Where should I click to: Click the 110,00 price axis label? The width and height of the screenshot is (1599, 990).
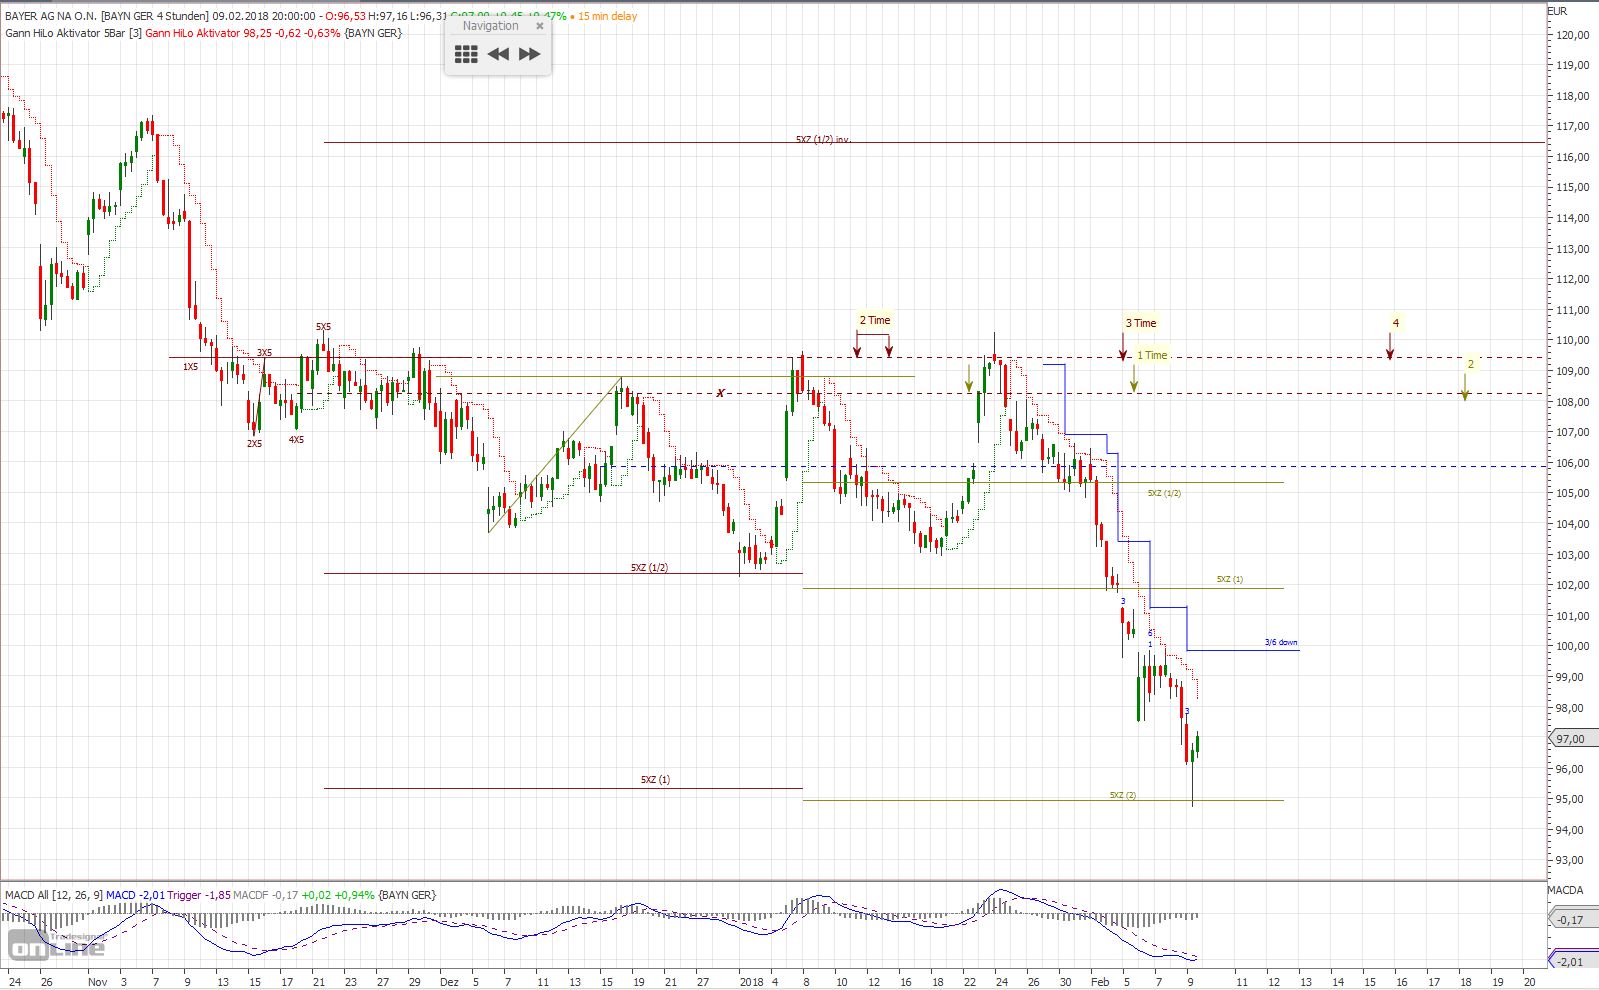[1573, 340]
